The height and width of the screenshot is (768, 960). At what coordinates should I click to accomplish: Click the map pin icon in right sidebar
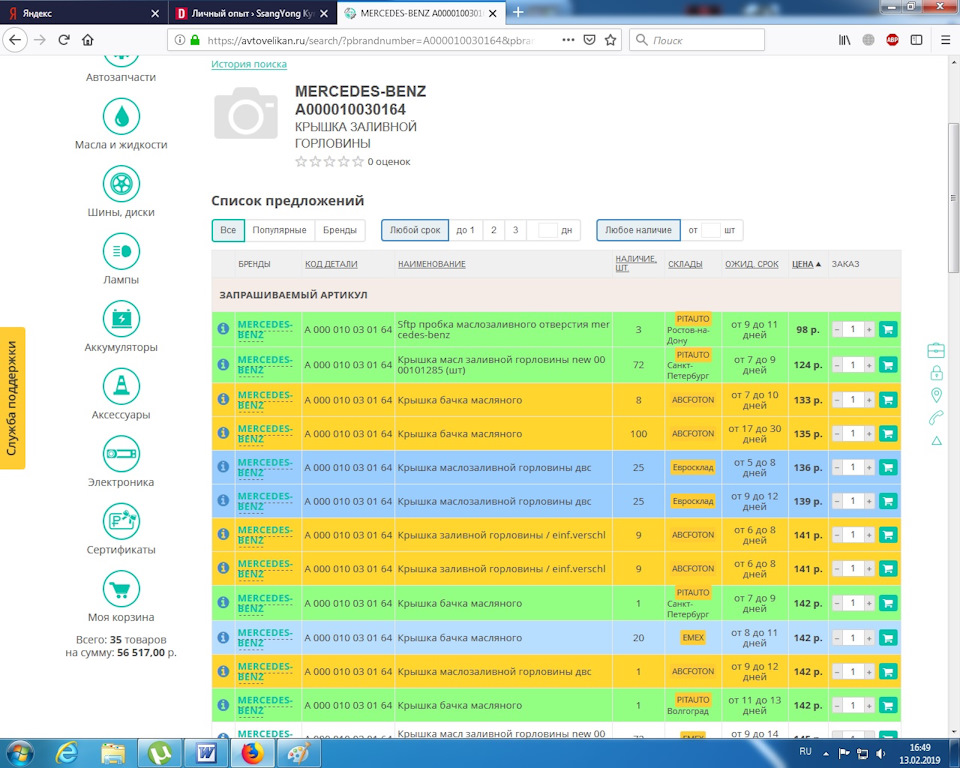point(936,395)
